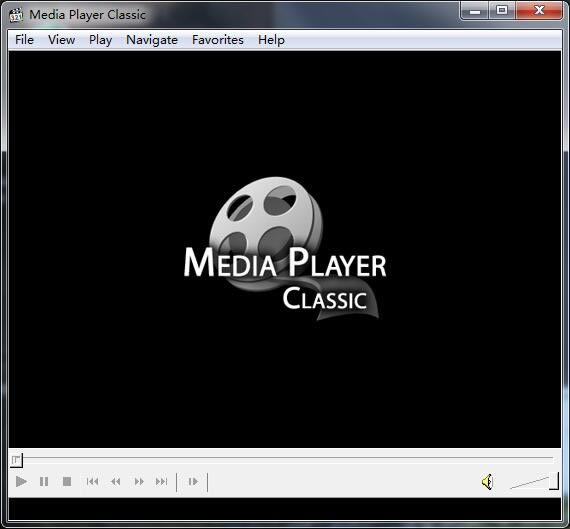Click the Pause button in the controls

pos(44,482)
